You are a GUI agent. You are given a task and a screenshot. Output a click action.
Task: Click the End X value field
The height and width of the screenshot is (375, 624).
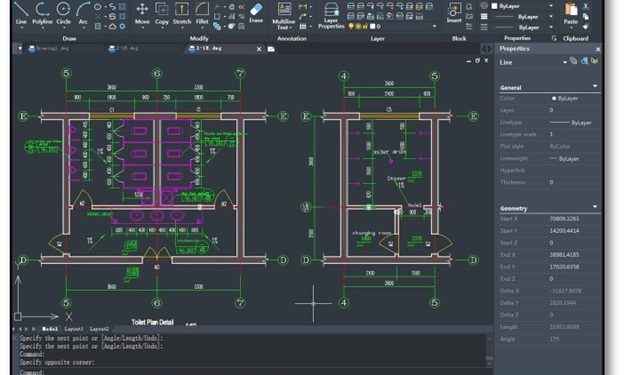(574, 255)
